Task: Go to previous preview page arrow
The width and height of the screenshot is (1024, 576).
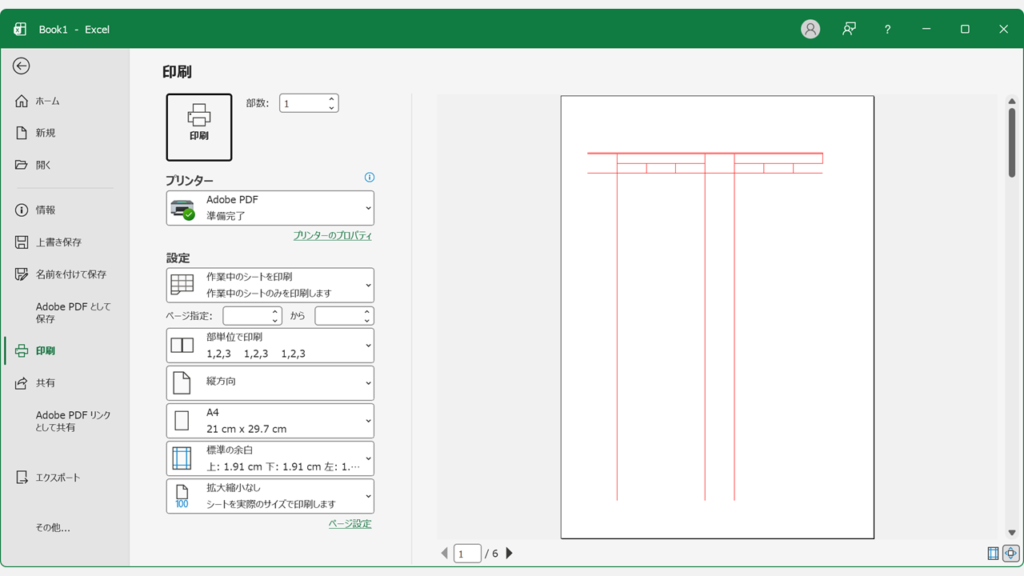Action: [445, 553]
